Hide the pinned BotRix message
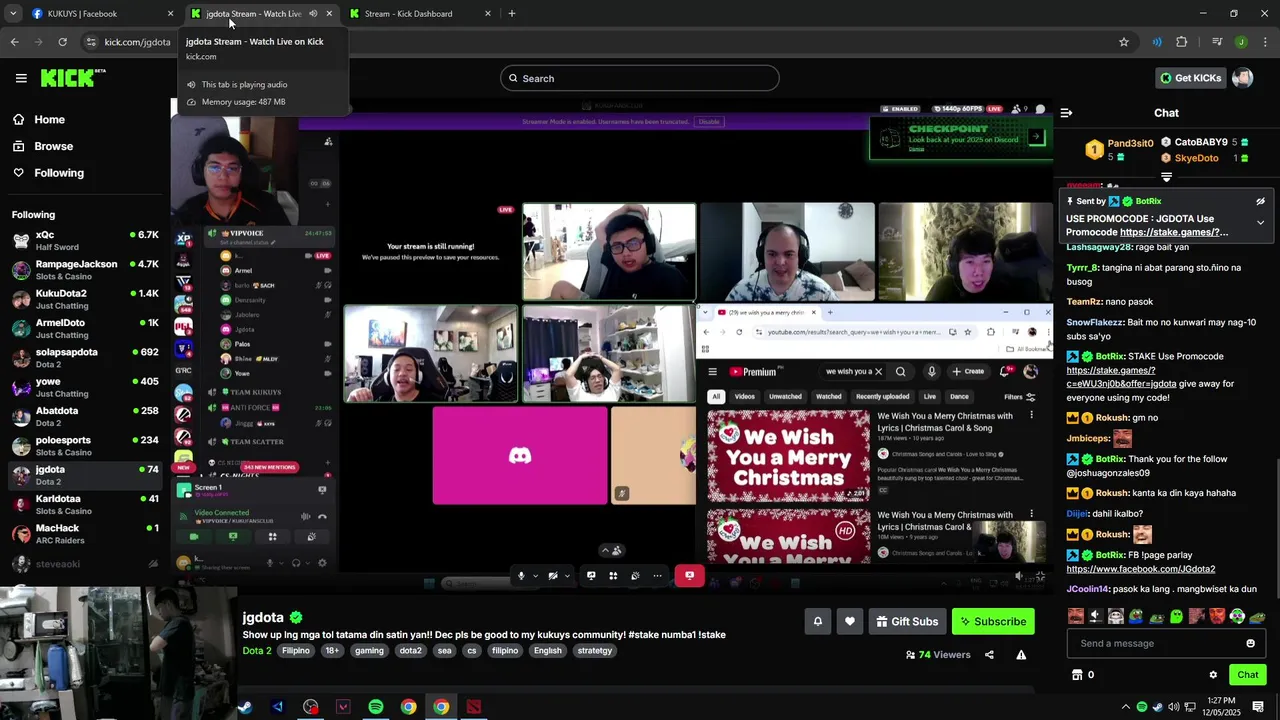This screenshot has width=1280, height=720. coord(1260,201)
